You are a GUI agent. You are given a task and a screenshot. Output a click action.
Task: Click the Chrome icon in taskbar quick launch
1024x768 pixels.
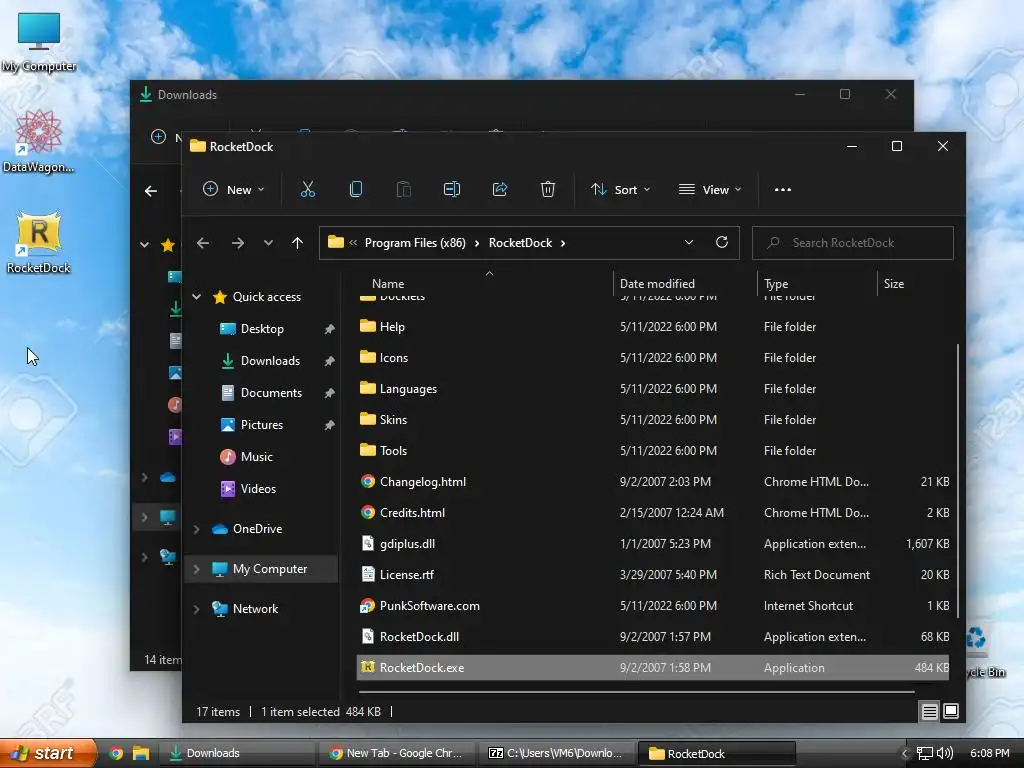click(116, 753)
